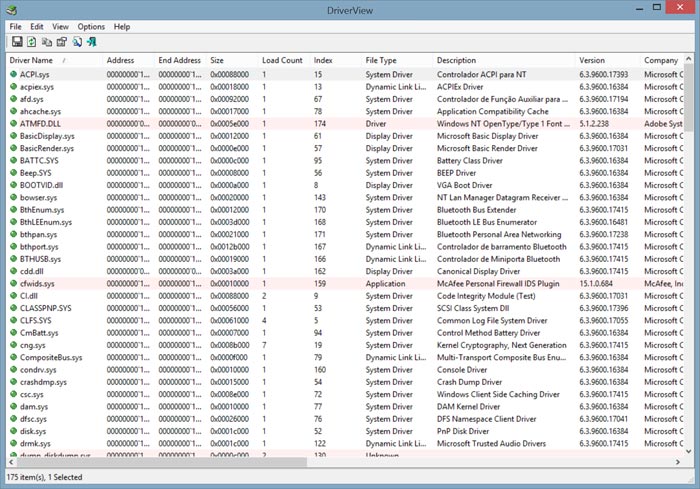Open the File menu

pos(15,26)
